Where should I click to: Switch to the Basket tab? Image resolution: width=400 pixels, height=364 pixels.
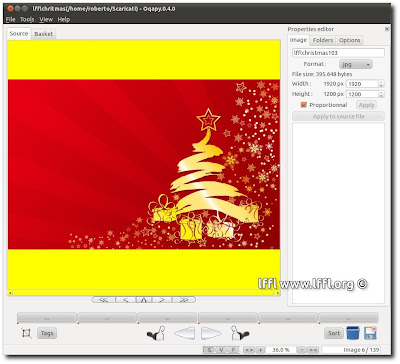click(x=43, y=34)
